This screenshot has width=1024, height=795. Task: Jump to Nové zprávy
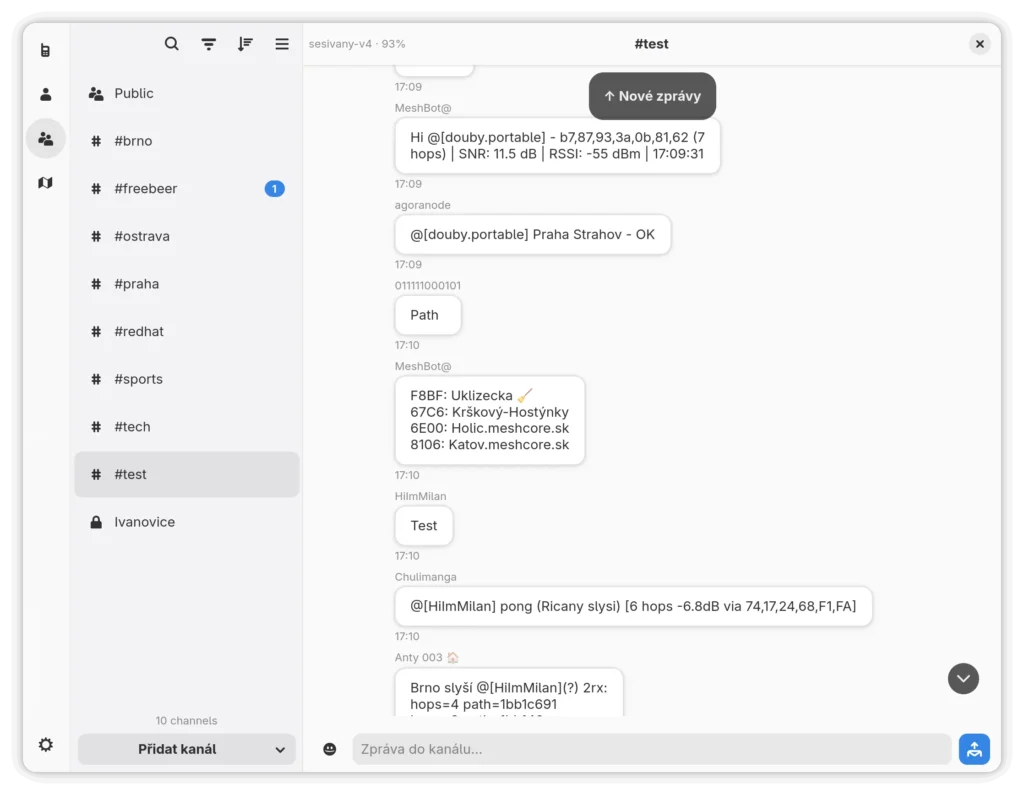click(x=652, y=96)
